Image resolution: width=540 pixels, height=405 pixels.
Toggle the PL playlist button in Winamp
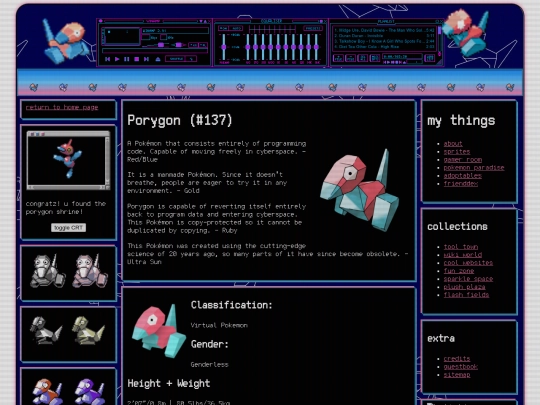[203, 45]
